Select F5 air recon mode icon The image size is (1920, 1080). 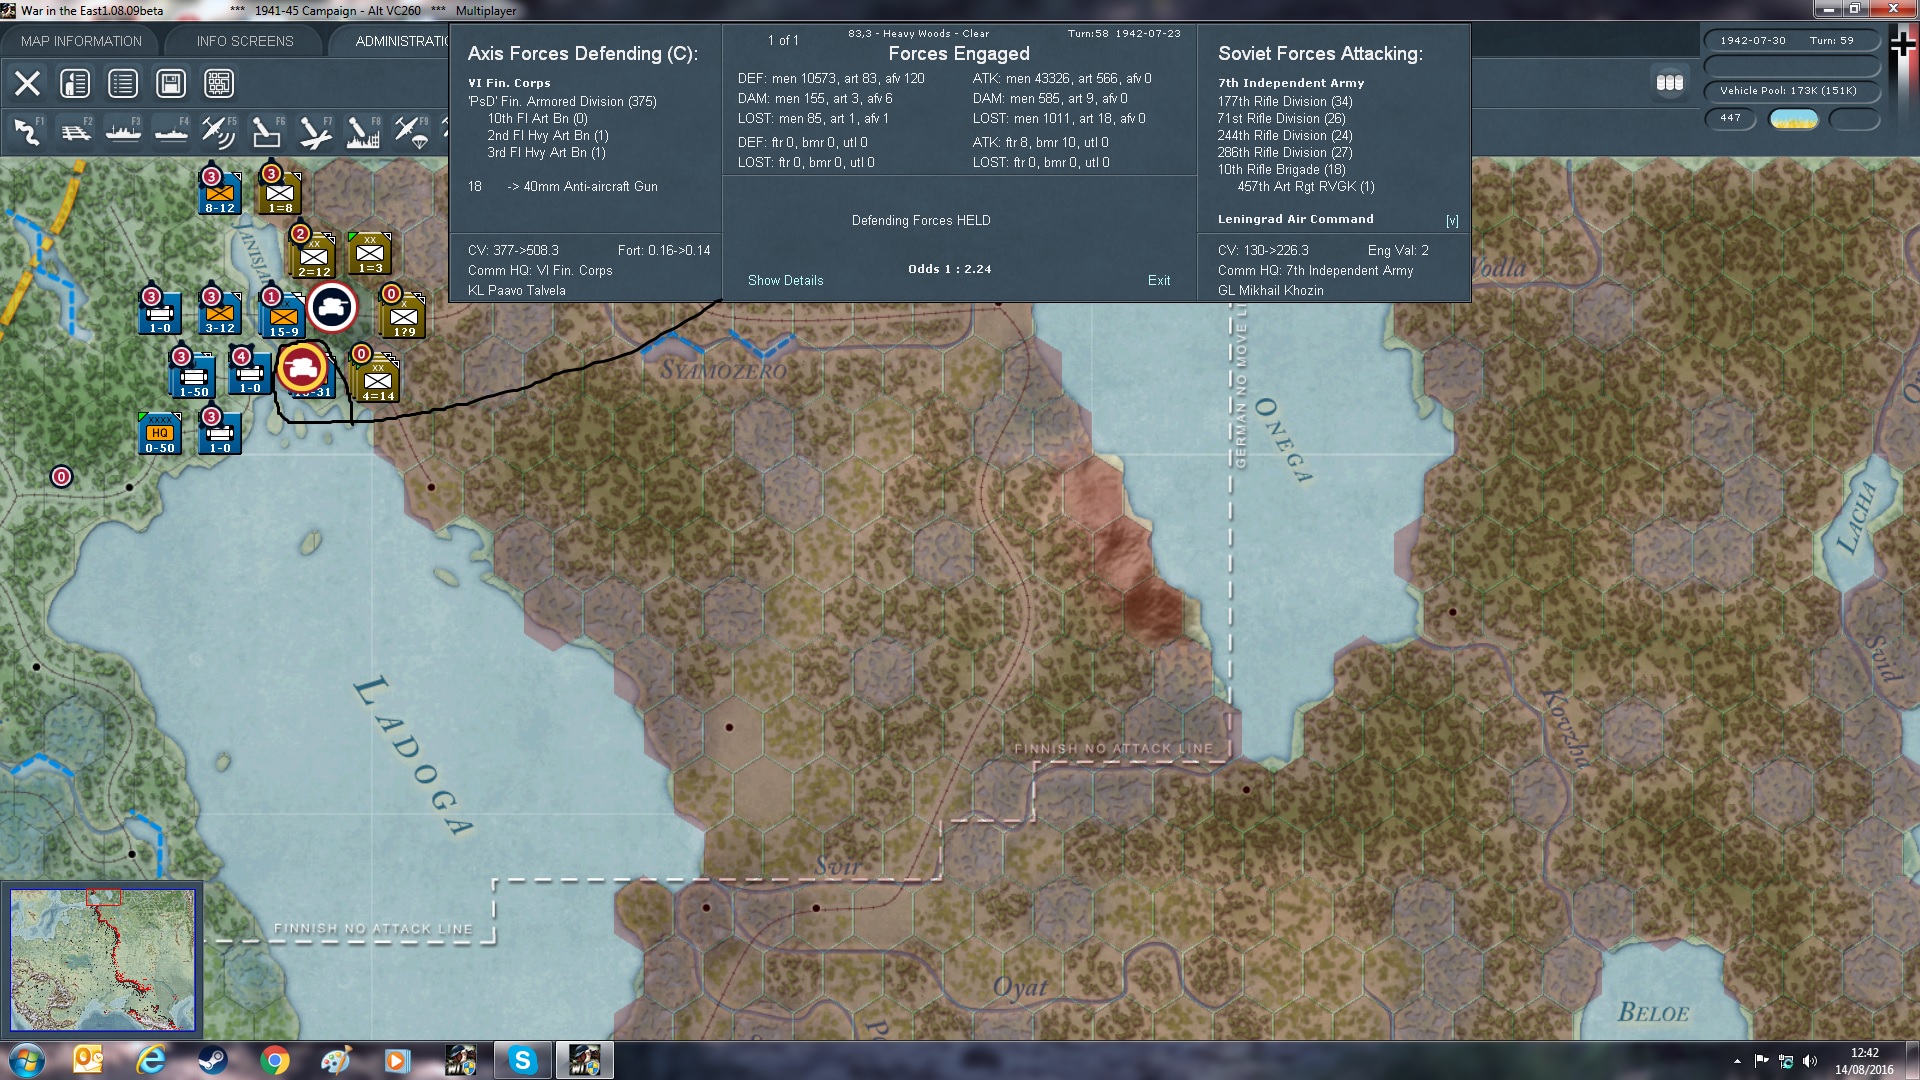(217, 132)
